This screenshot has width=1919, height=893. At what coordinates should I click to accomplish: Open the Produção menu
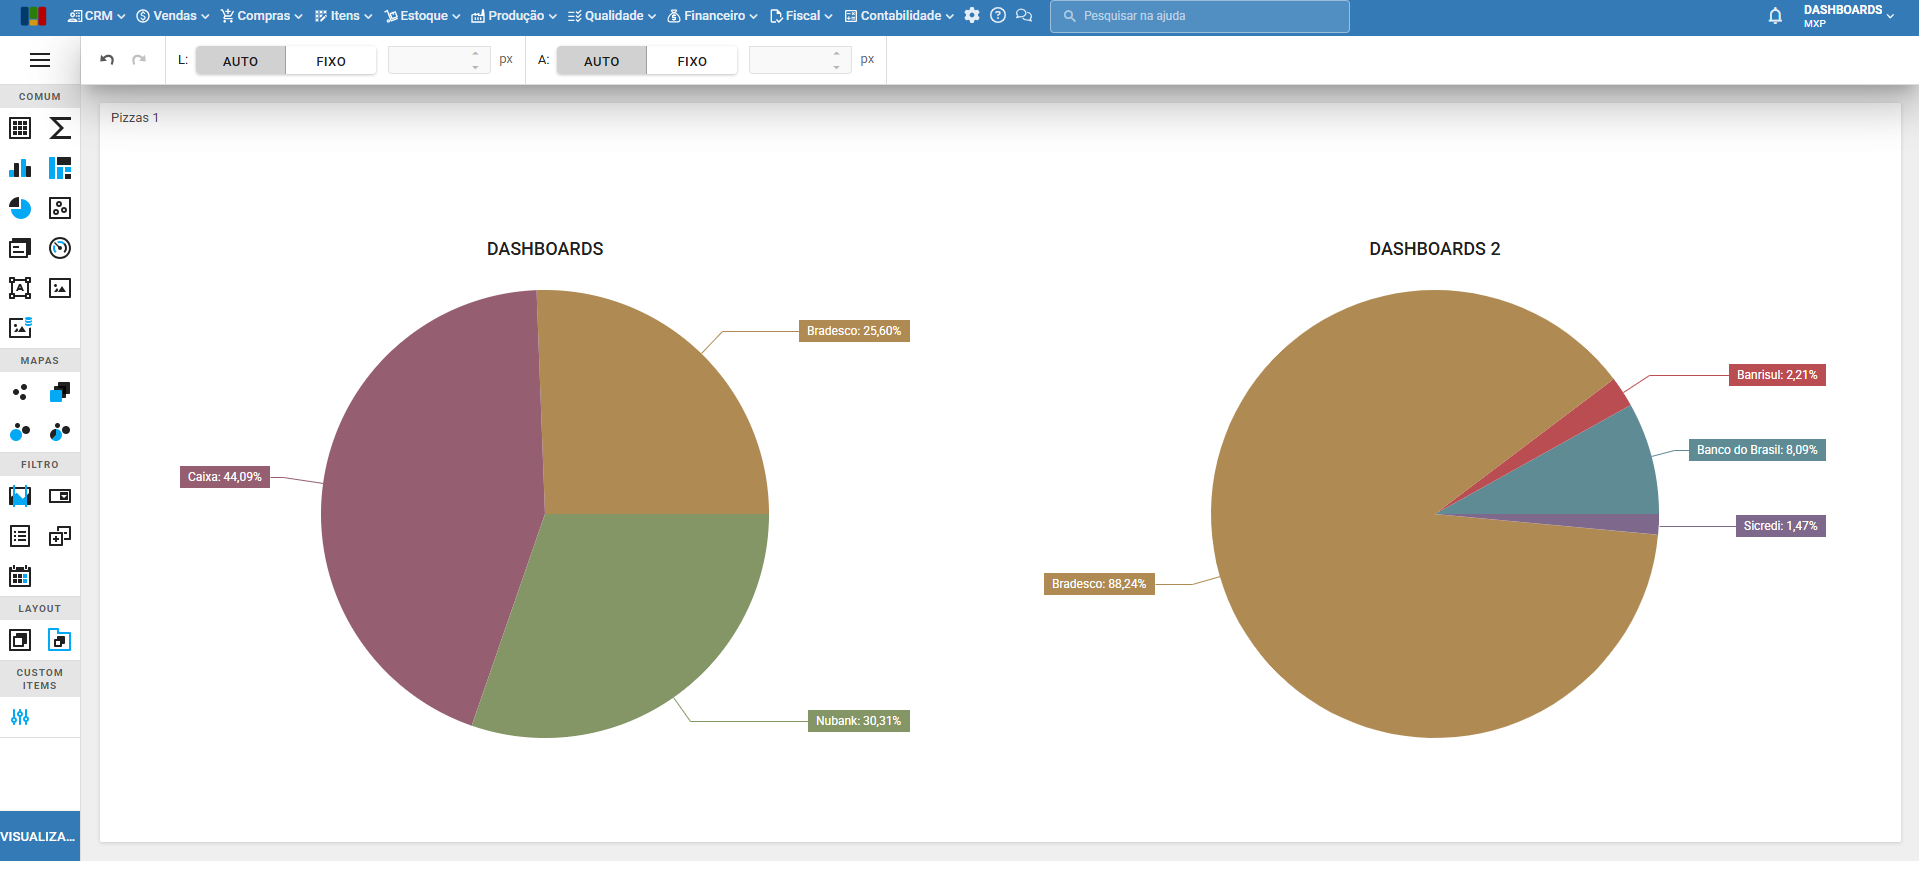click(514, 16)
